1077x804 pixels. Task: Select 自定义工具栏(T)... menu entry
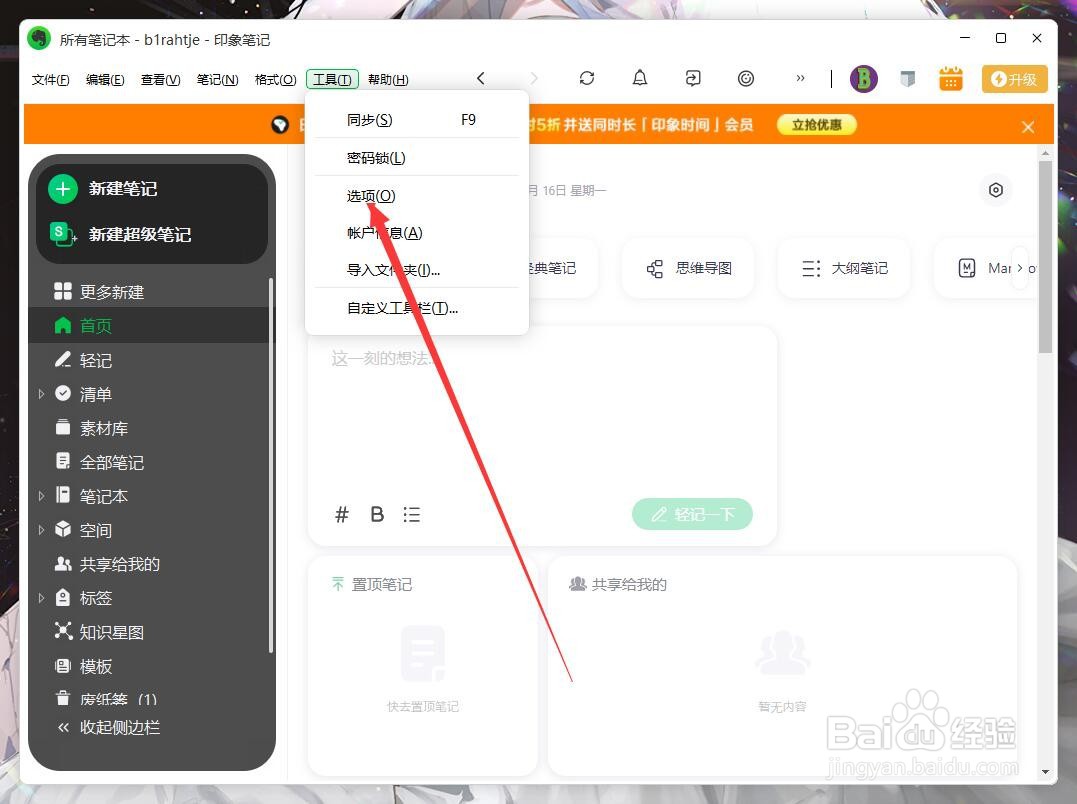point(417,308)
